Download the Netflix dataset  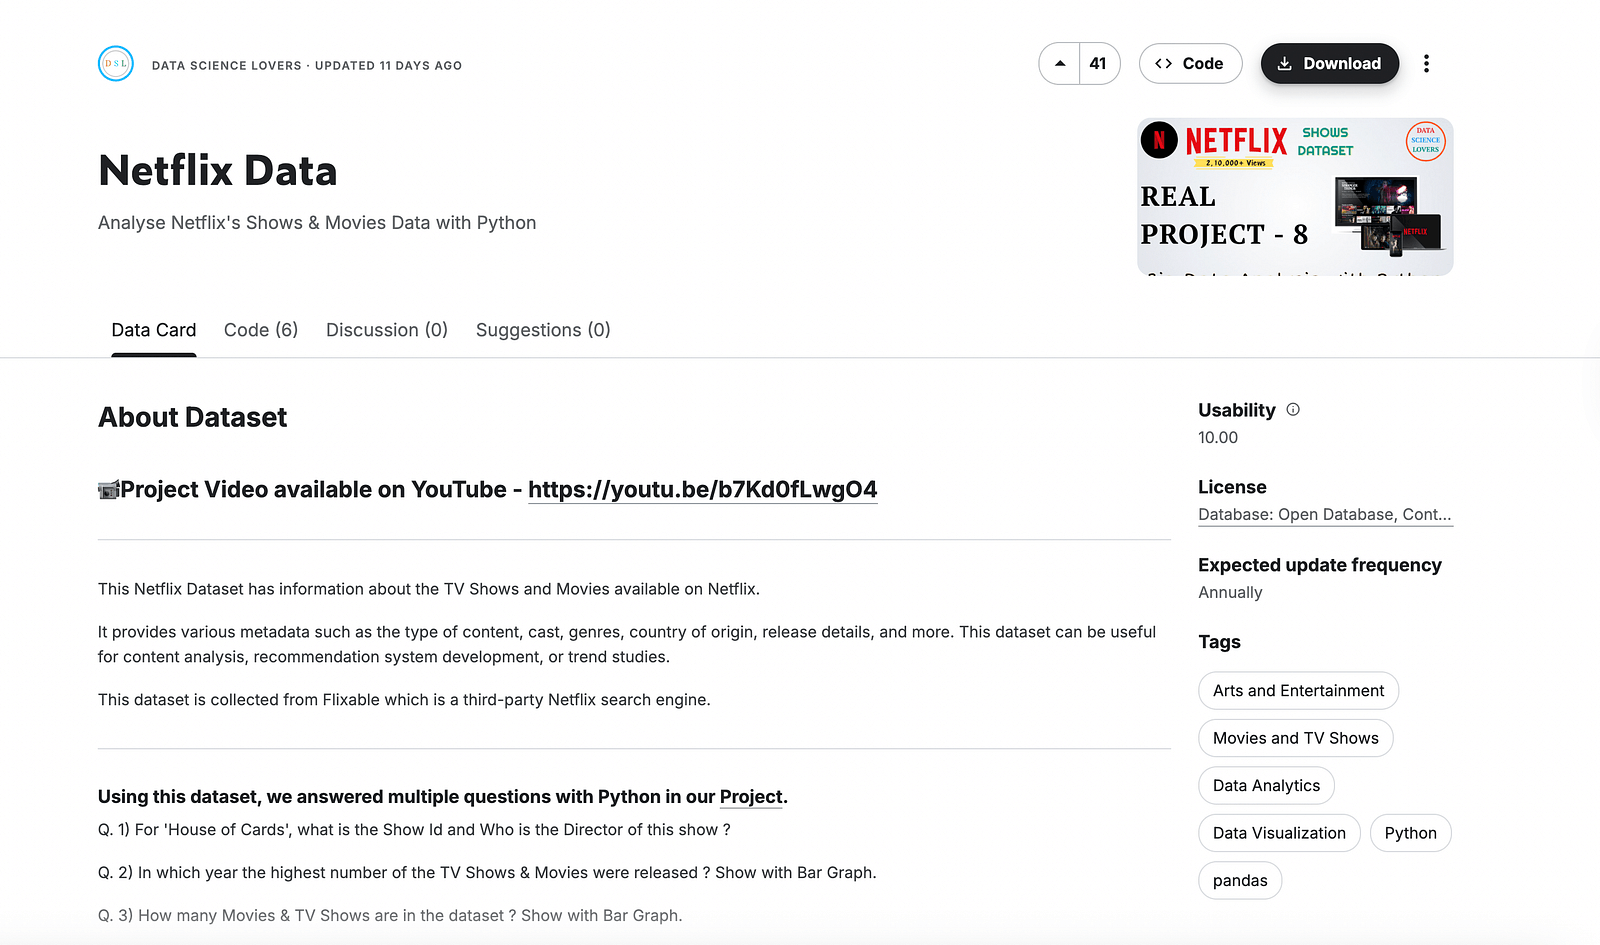pos(1330,64)
